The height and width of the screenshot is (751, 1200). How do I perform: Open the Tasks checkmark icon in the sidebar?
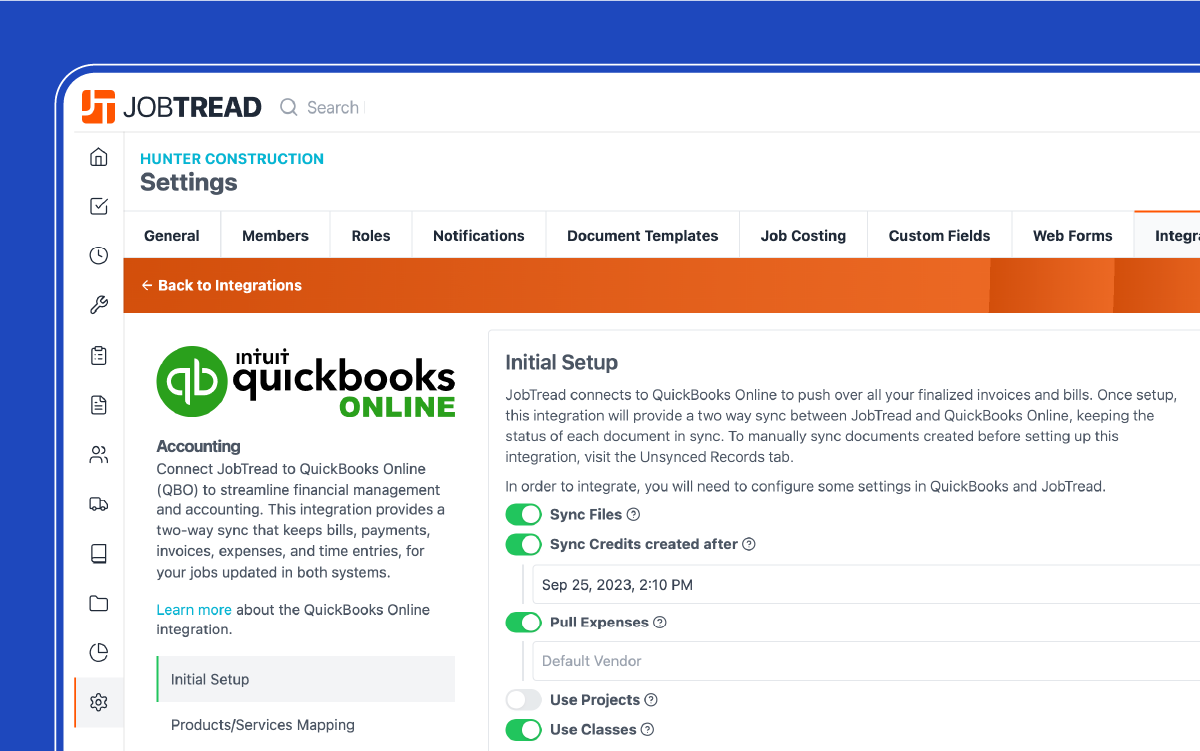click(x=98, y=206)
